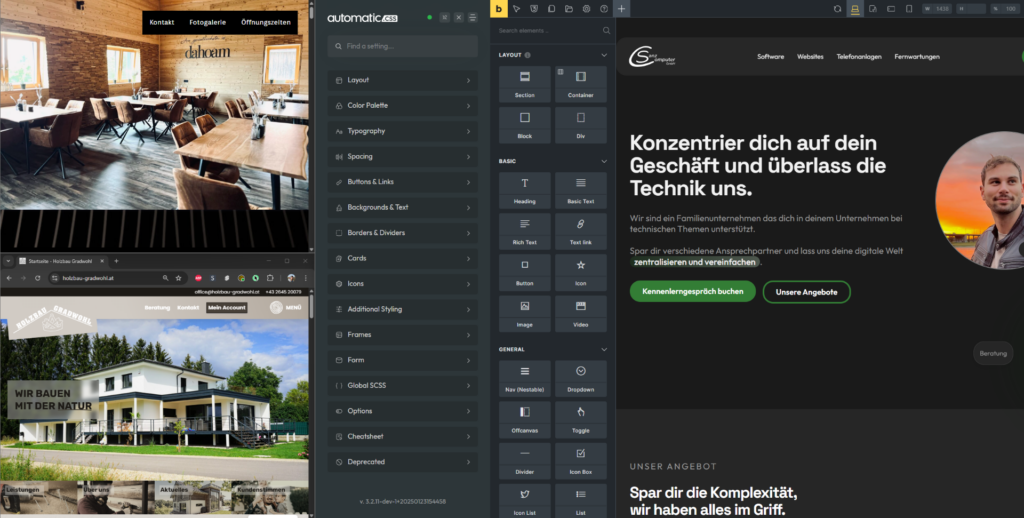Focus the Find a setting field
The width and height of the screenshot is (1024, 518).
402,46
